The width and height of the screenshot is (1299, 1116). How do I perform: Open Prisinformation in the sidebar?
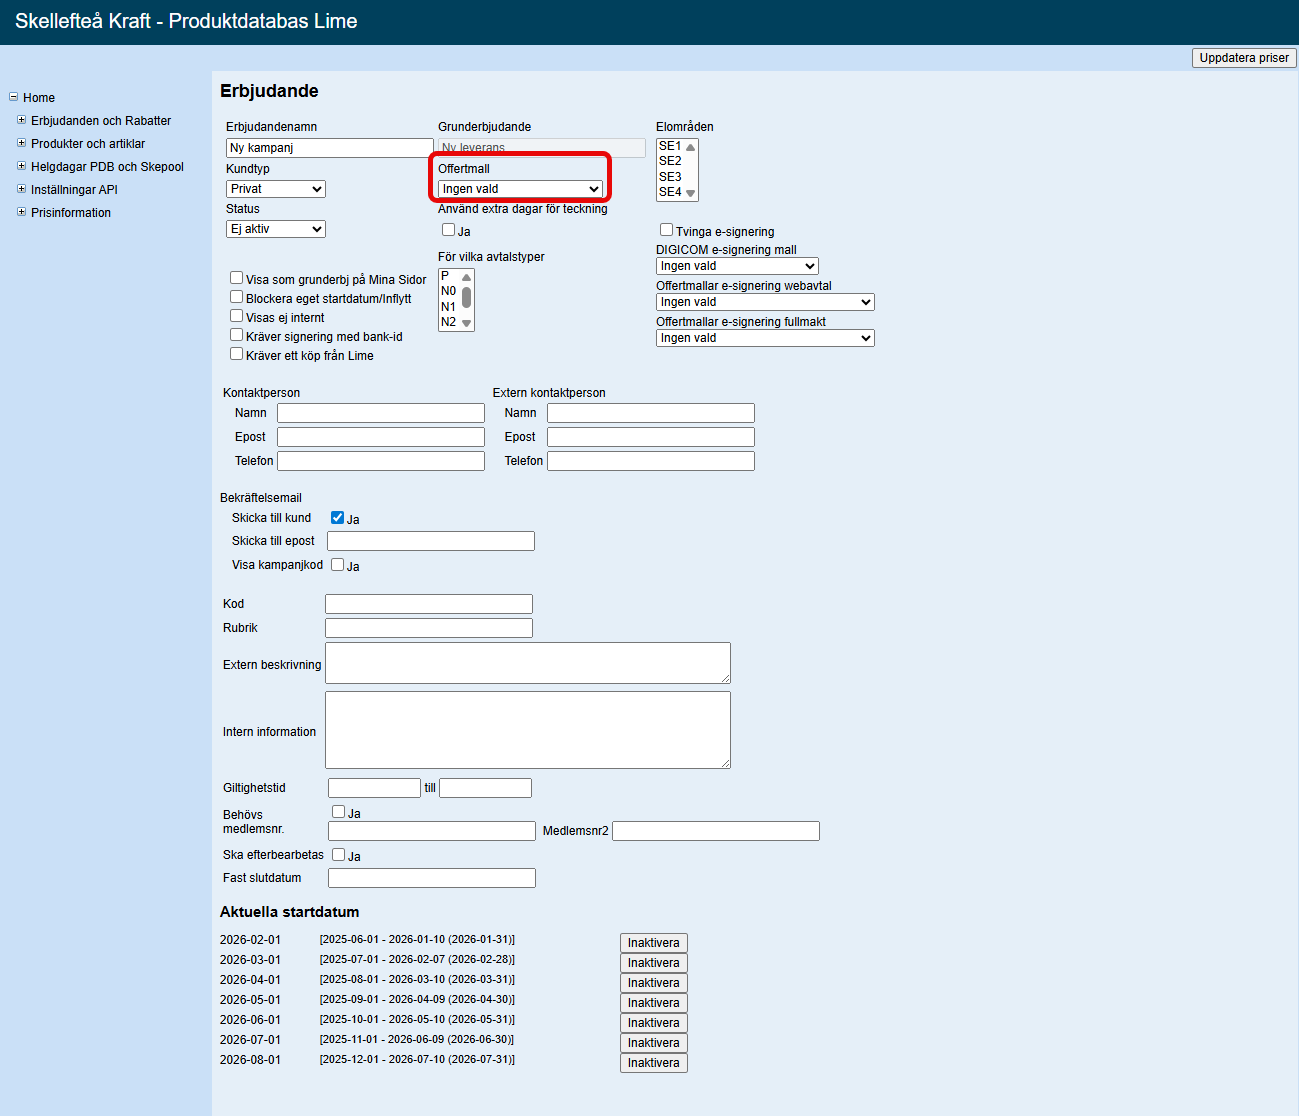coord(71,213)
